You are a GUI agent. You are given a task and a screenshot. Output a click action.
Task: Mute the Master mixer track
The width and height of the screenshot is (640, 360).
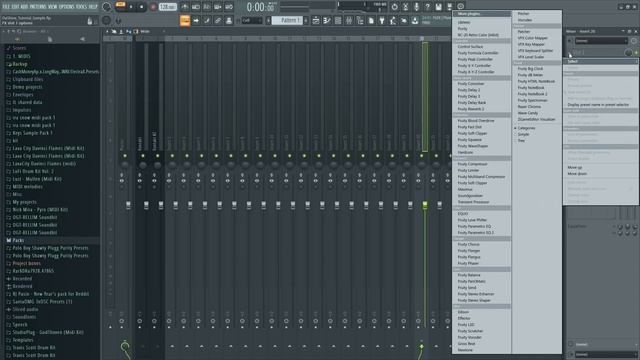pyautogui.click(x=125, y=156)
